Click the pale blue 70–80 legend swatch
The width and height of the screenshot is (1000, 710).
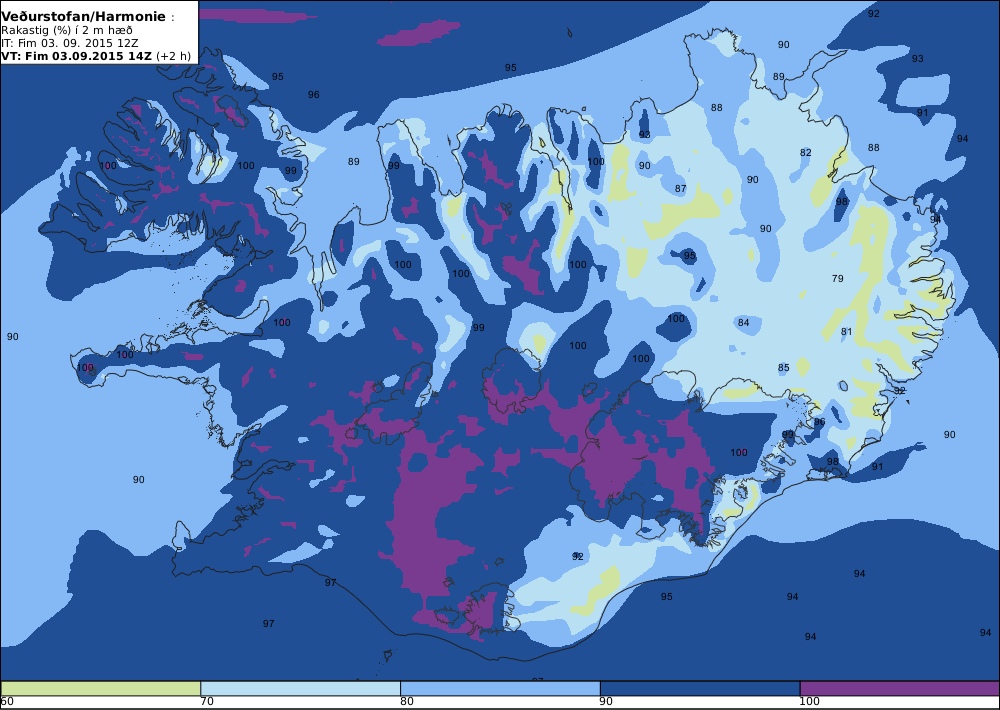pyautogui.click(x=300, y=688)
